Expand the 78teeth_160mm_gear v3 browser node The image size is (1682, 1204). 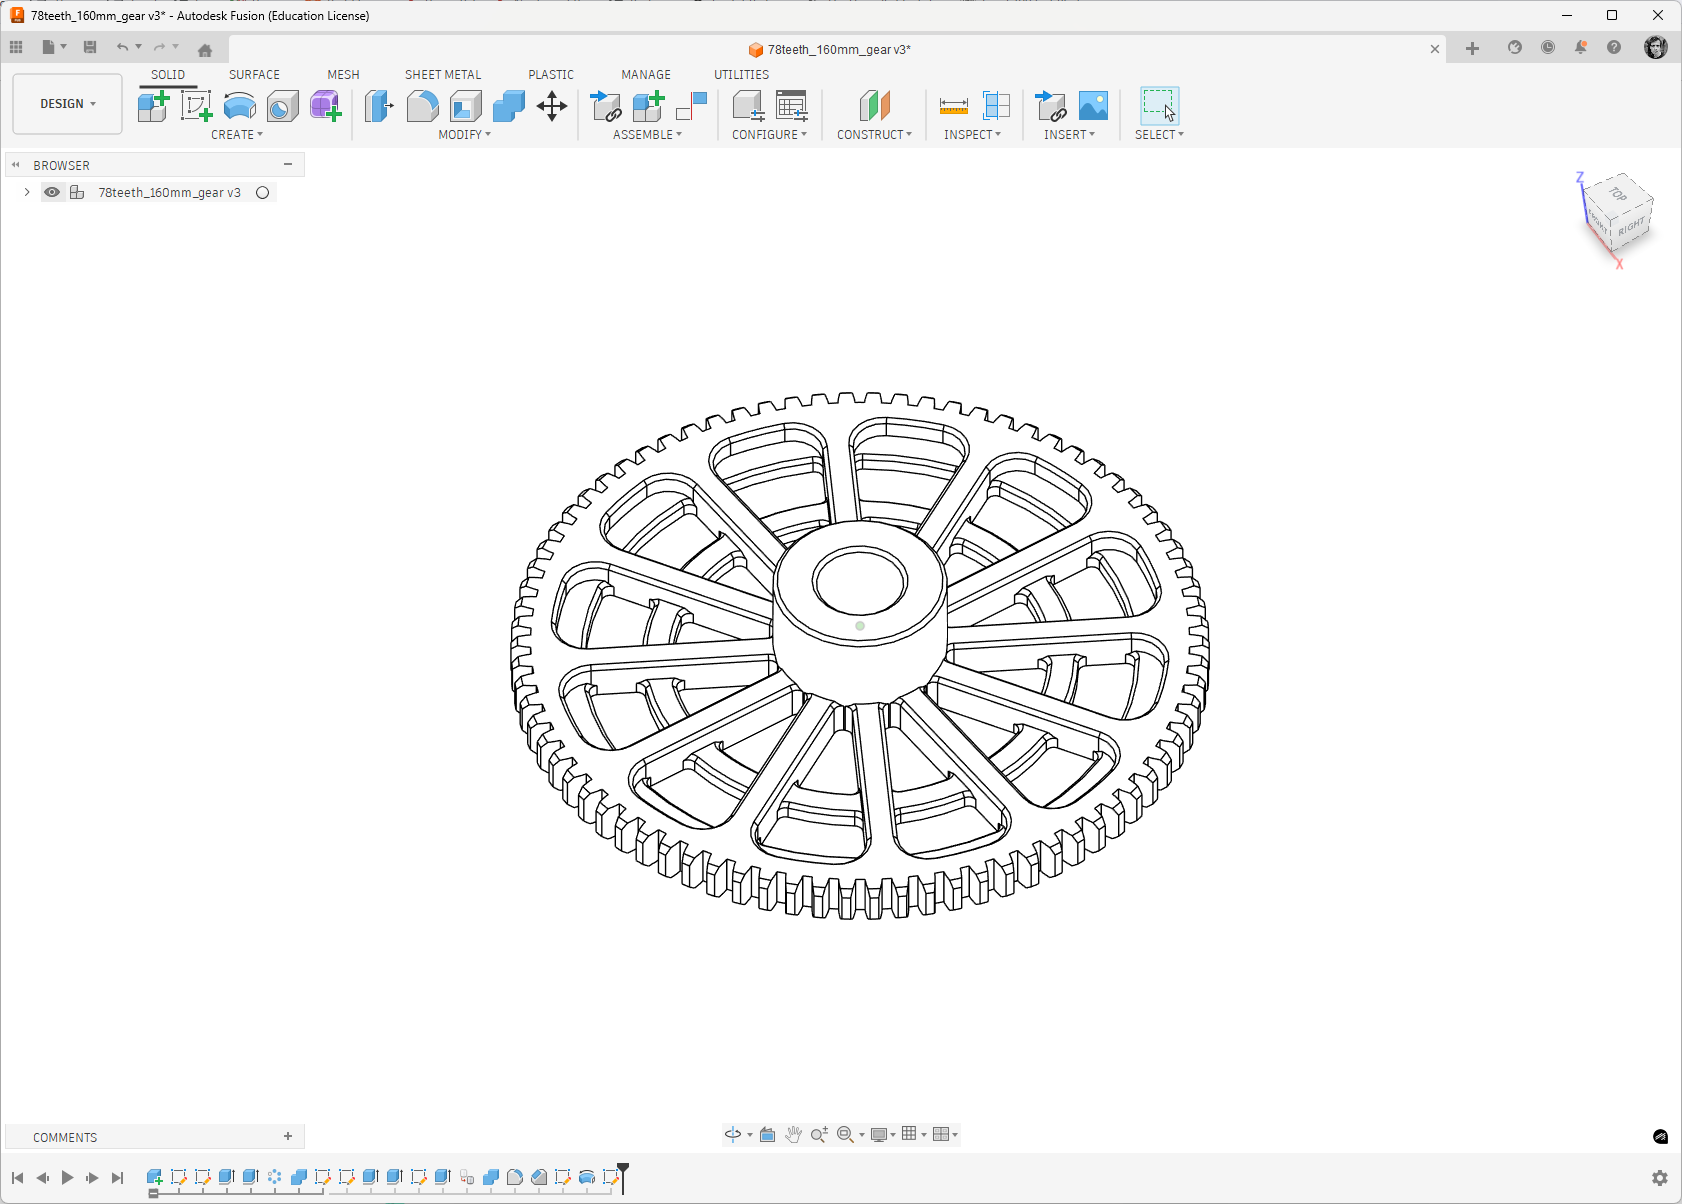point(27,192)
